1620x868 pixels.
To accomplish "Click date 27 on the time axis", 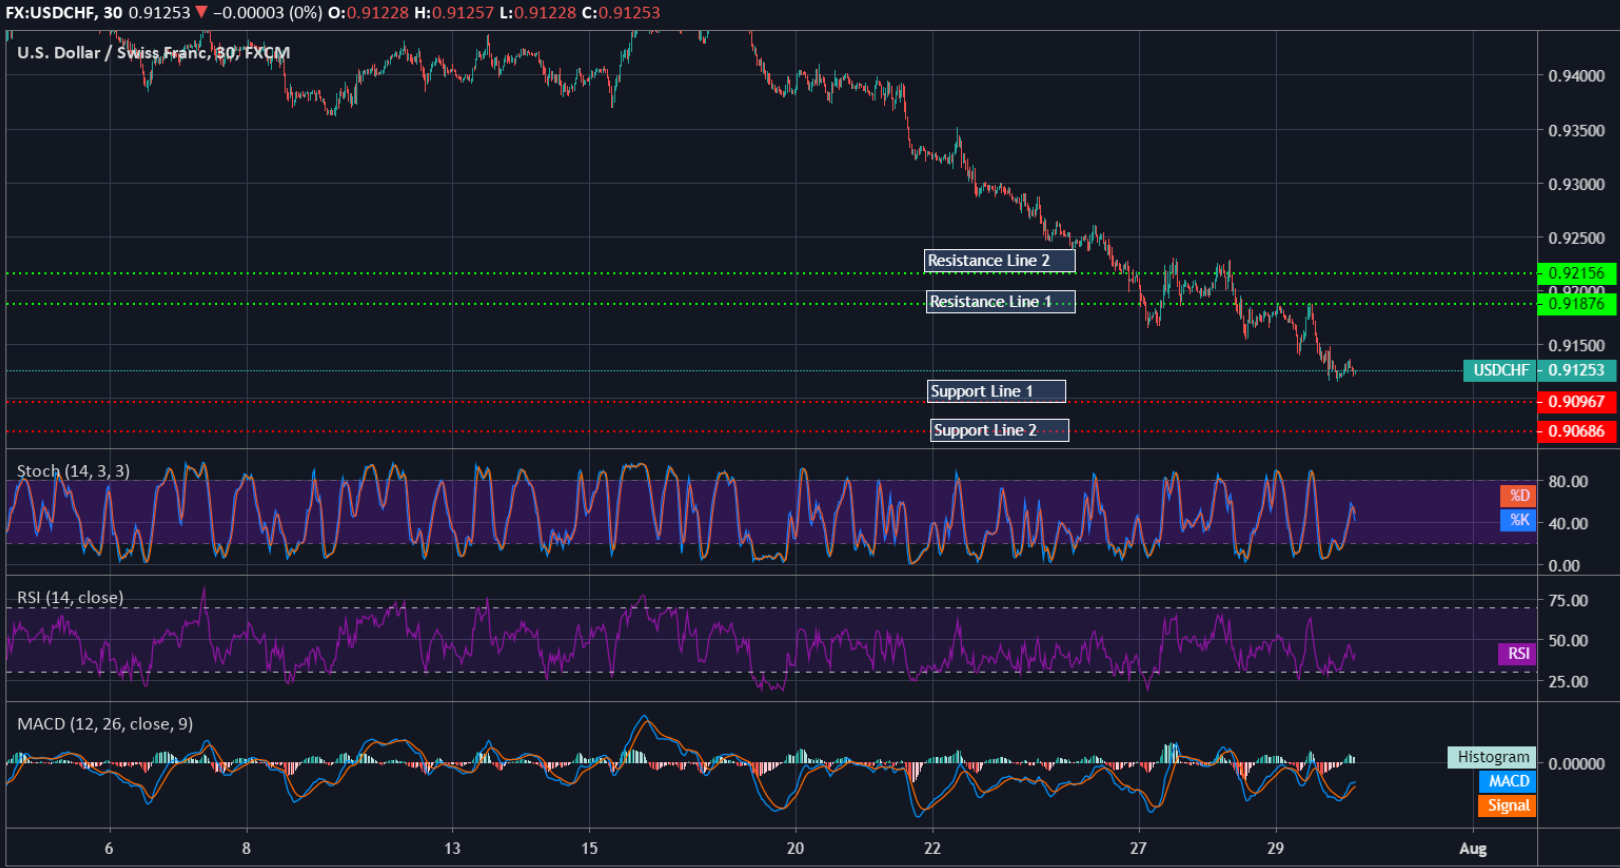I will (x=1138, y=849).
